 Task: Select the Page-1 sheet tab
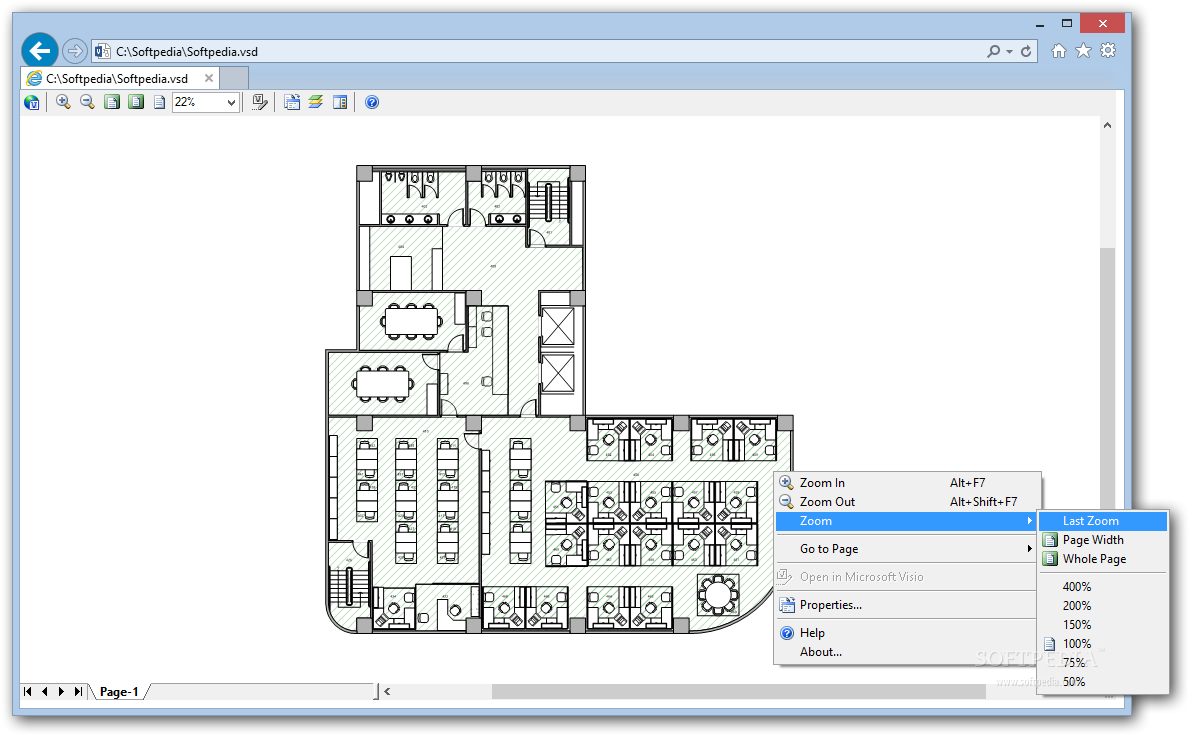119,691
